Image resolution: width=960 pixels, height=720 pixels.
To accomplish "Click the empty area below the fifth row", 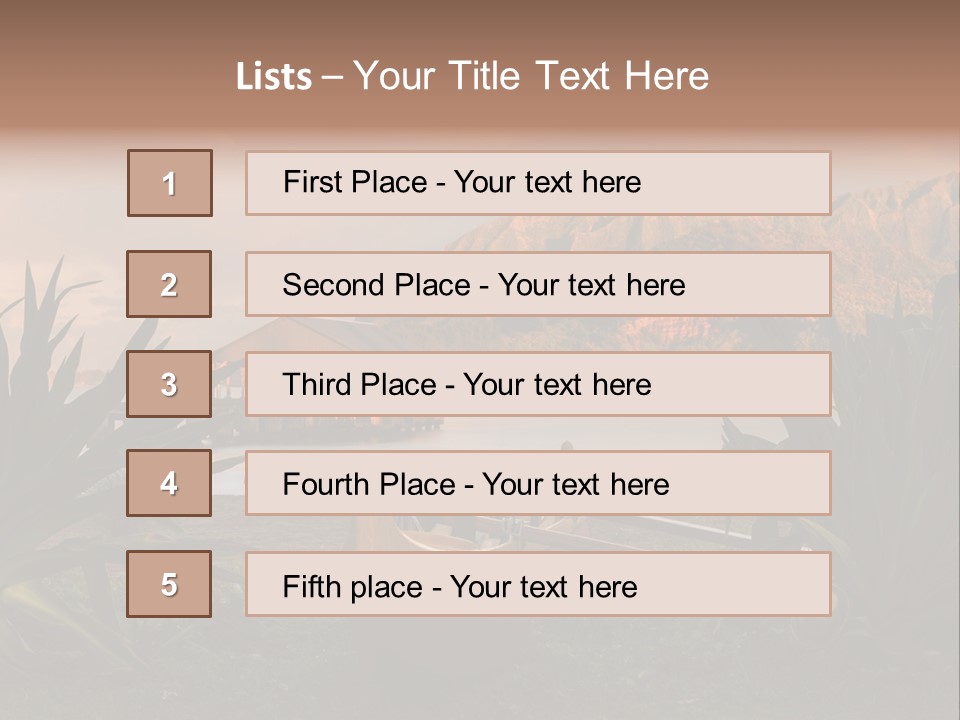I will click(480, 665).
